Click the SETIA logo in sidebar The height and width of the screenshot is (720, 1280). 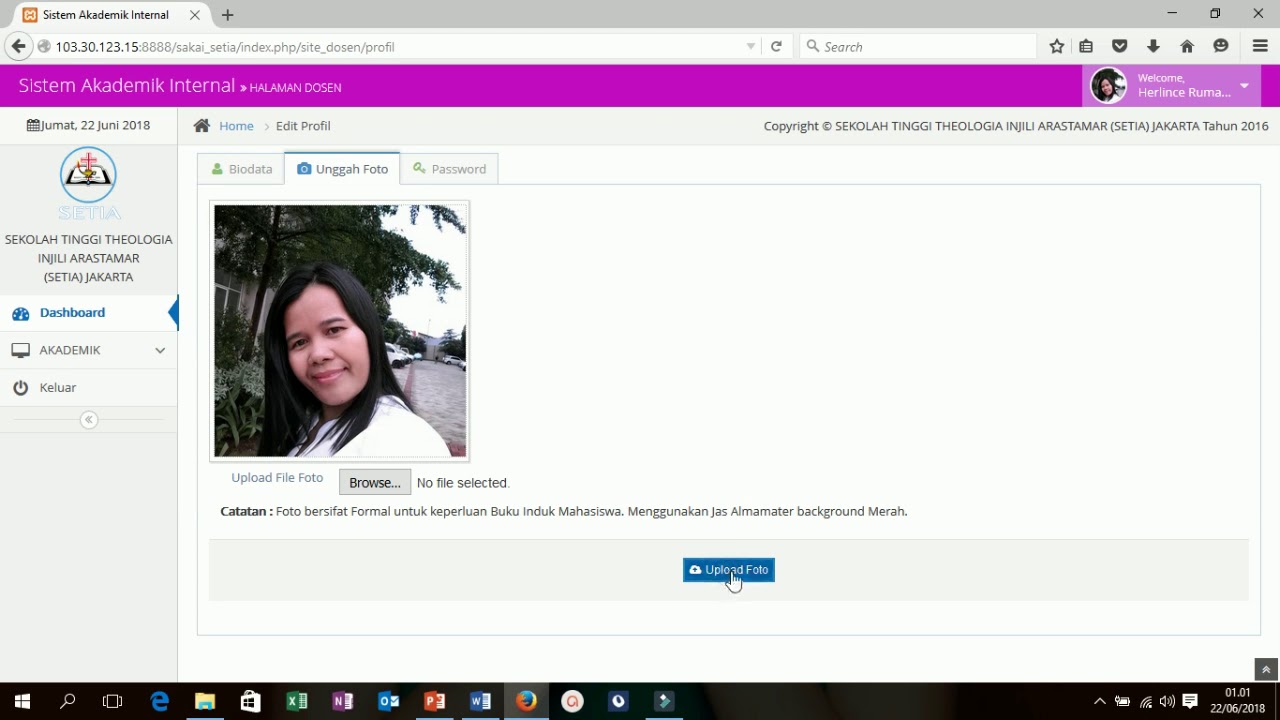point(89,183)
